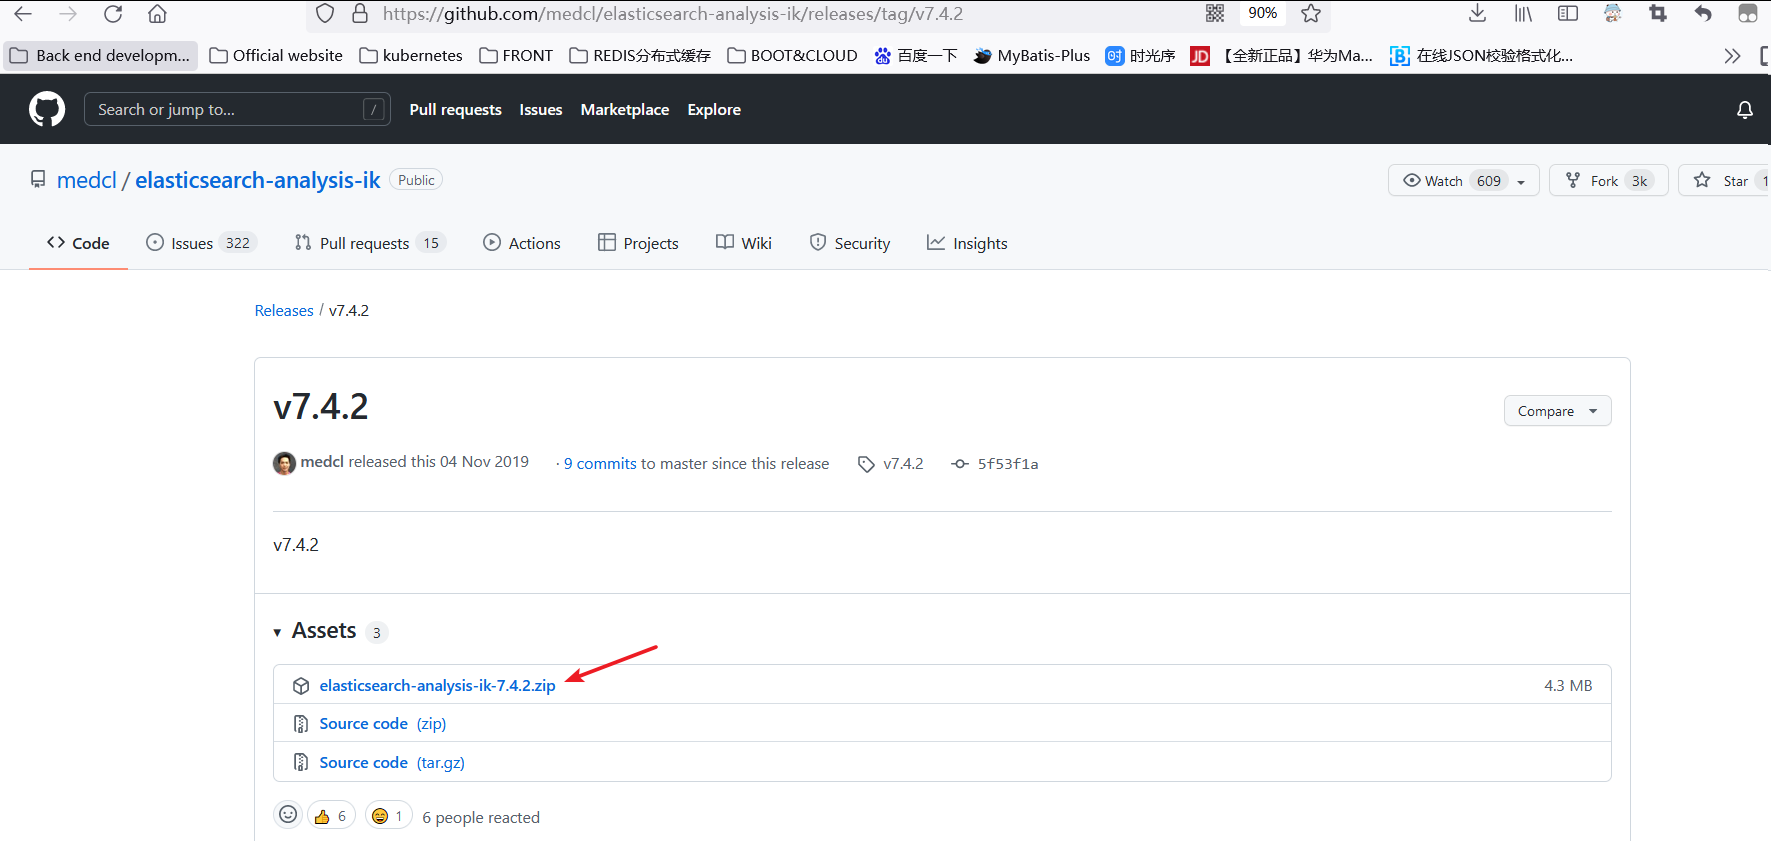Expand the Watch dropdown arrow
1771x841 pixels.
click(1521, 182)
